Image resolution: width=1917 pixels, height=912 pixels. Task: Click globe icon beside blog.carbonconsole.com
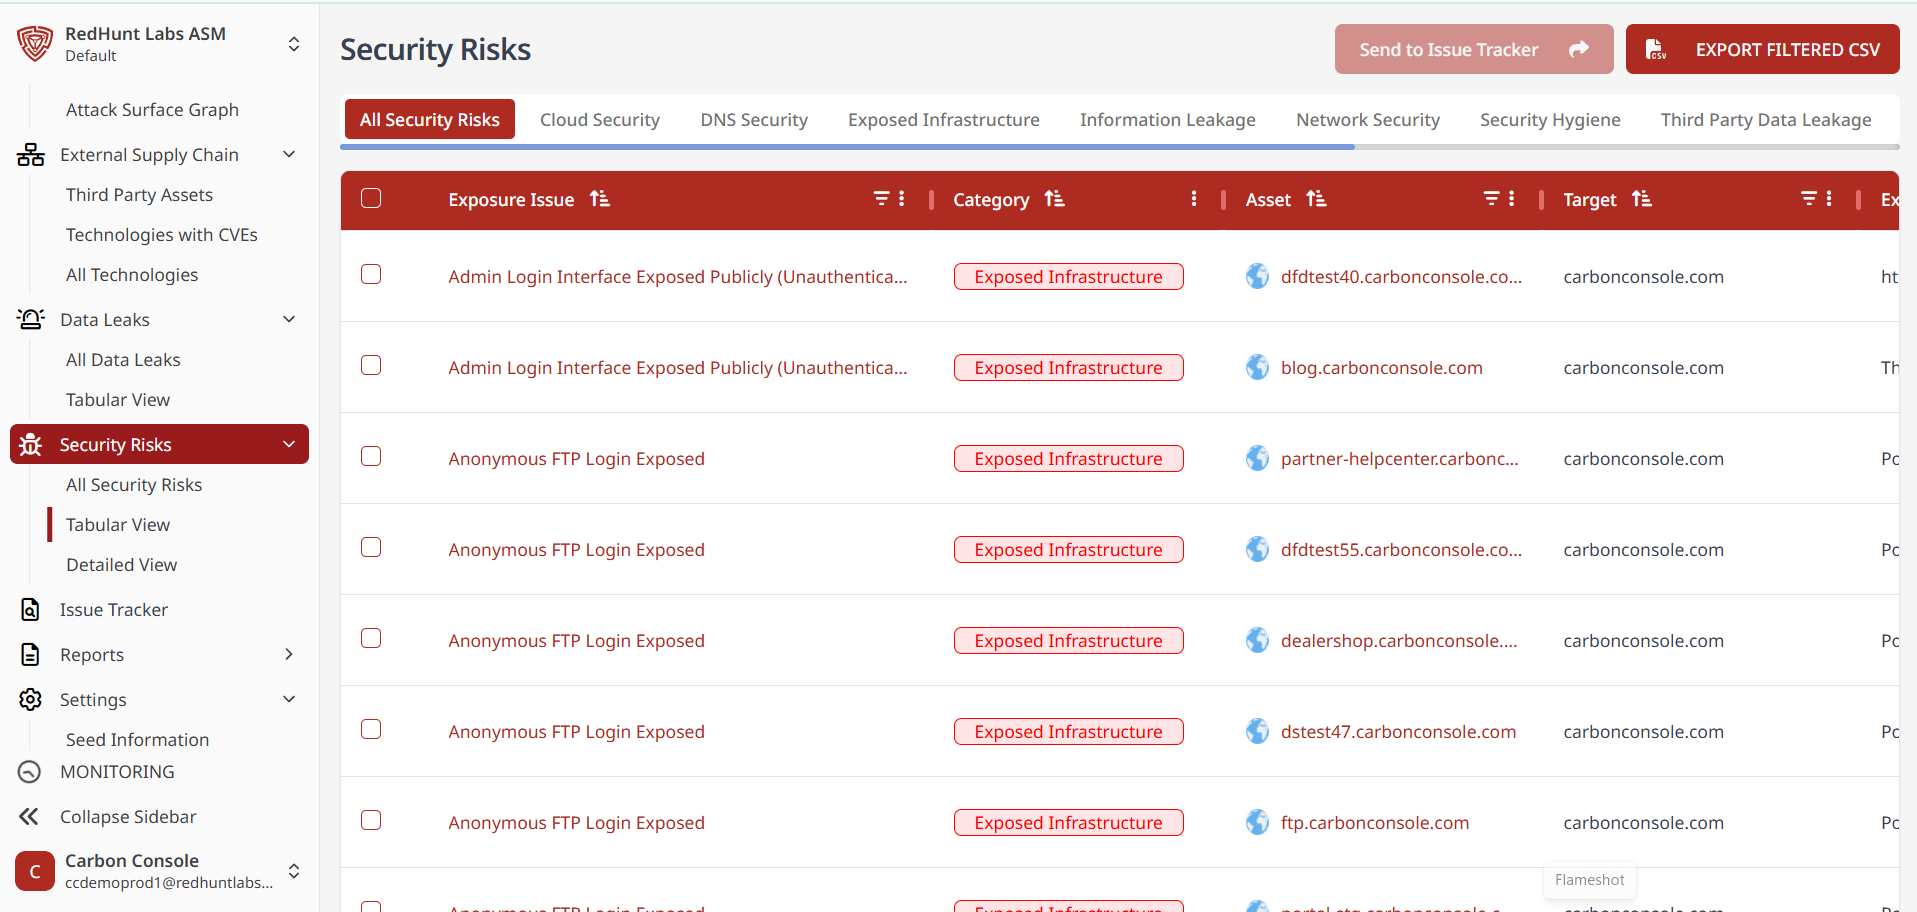(1258, 367)
